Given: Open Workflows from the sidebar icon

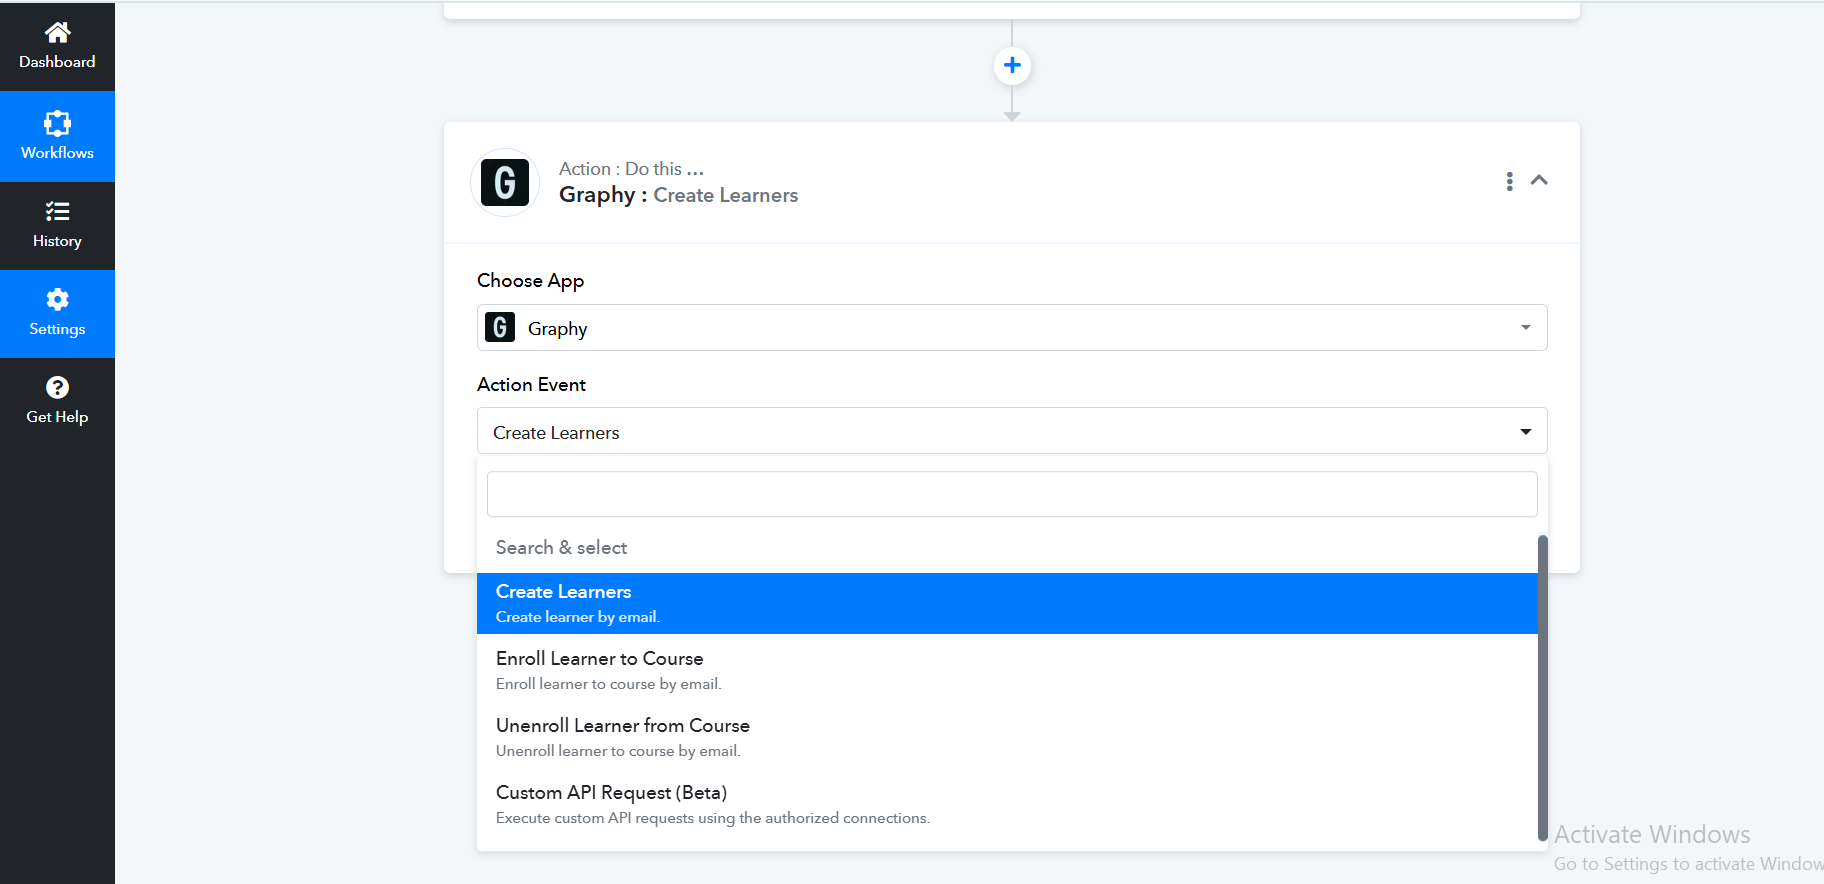Looking at the screenshot, I should click(57, 124).
